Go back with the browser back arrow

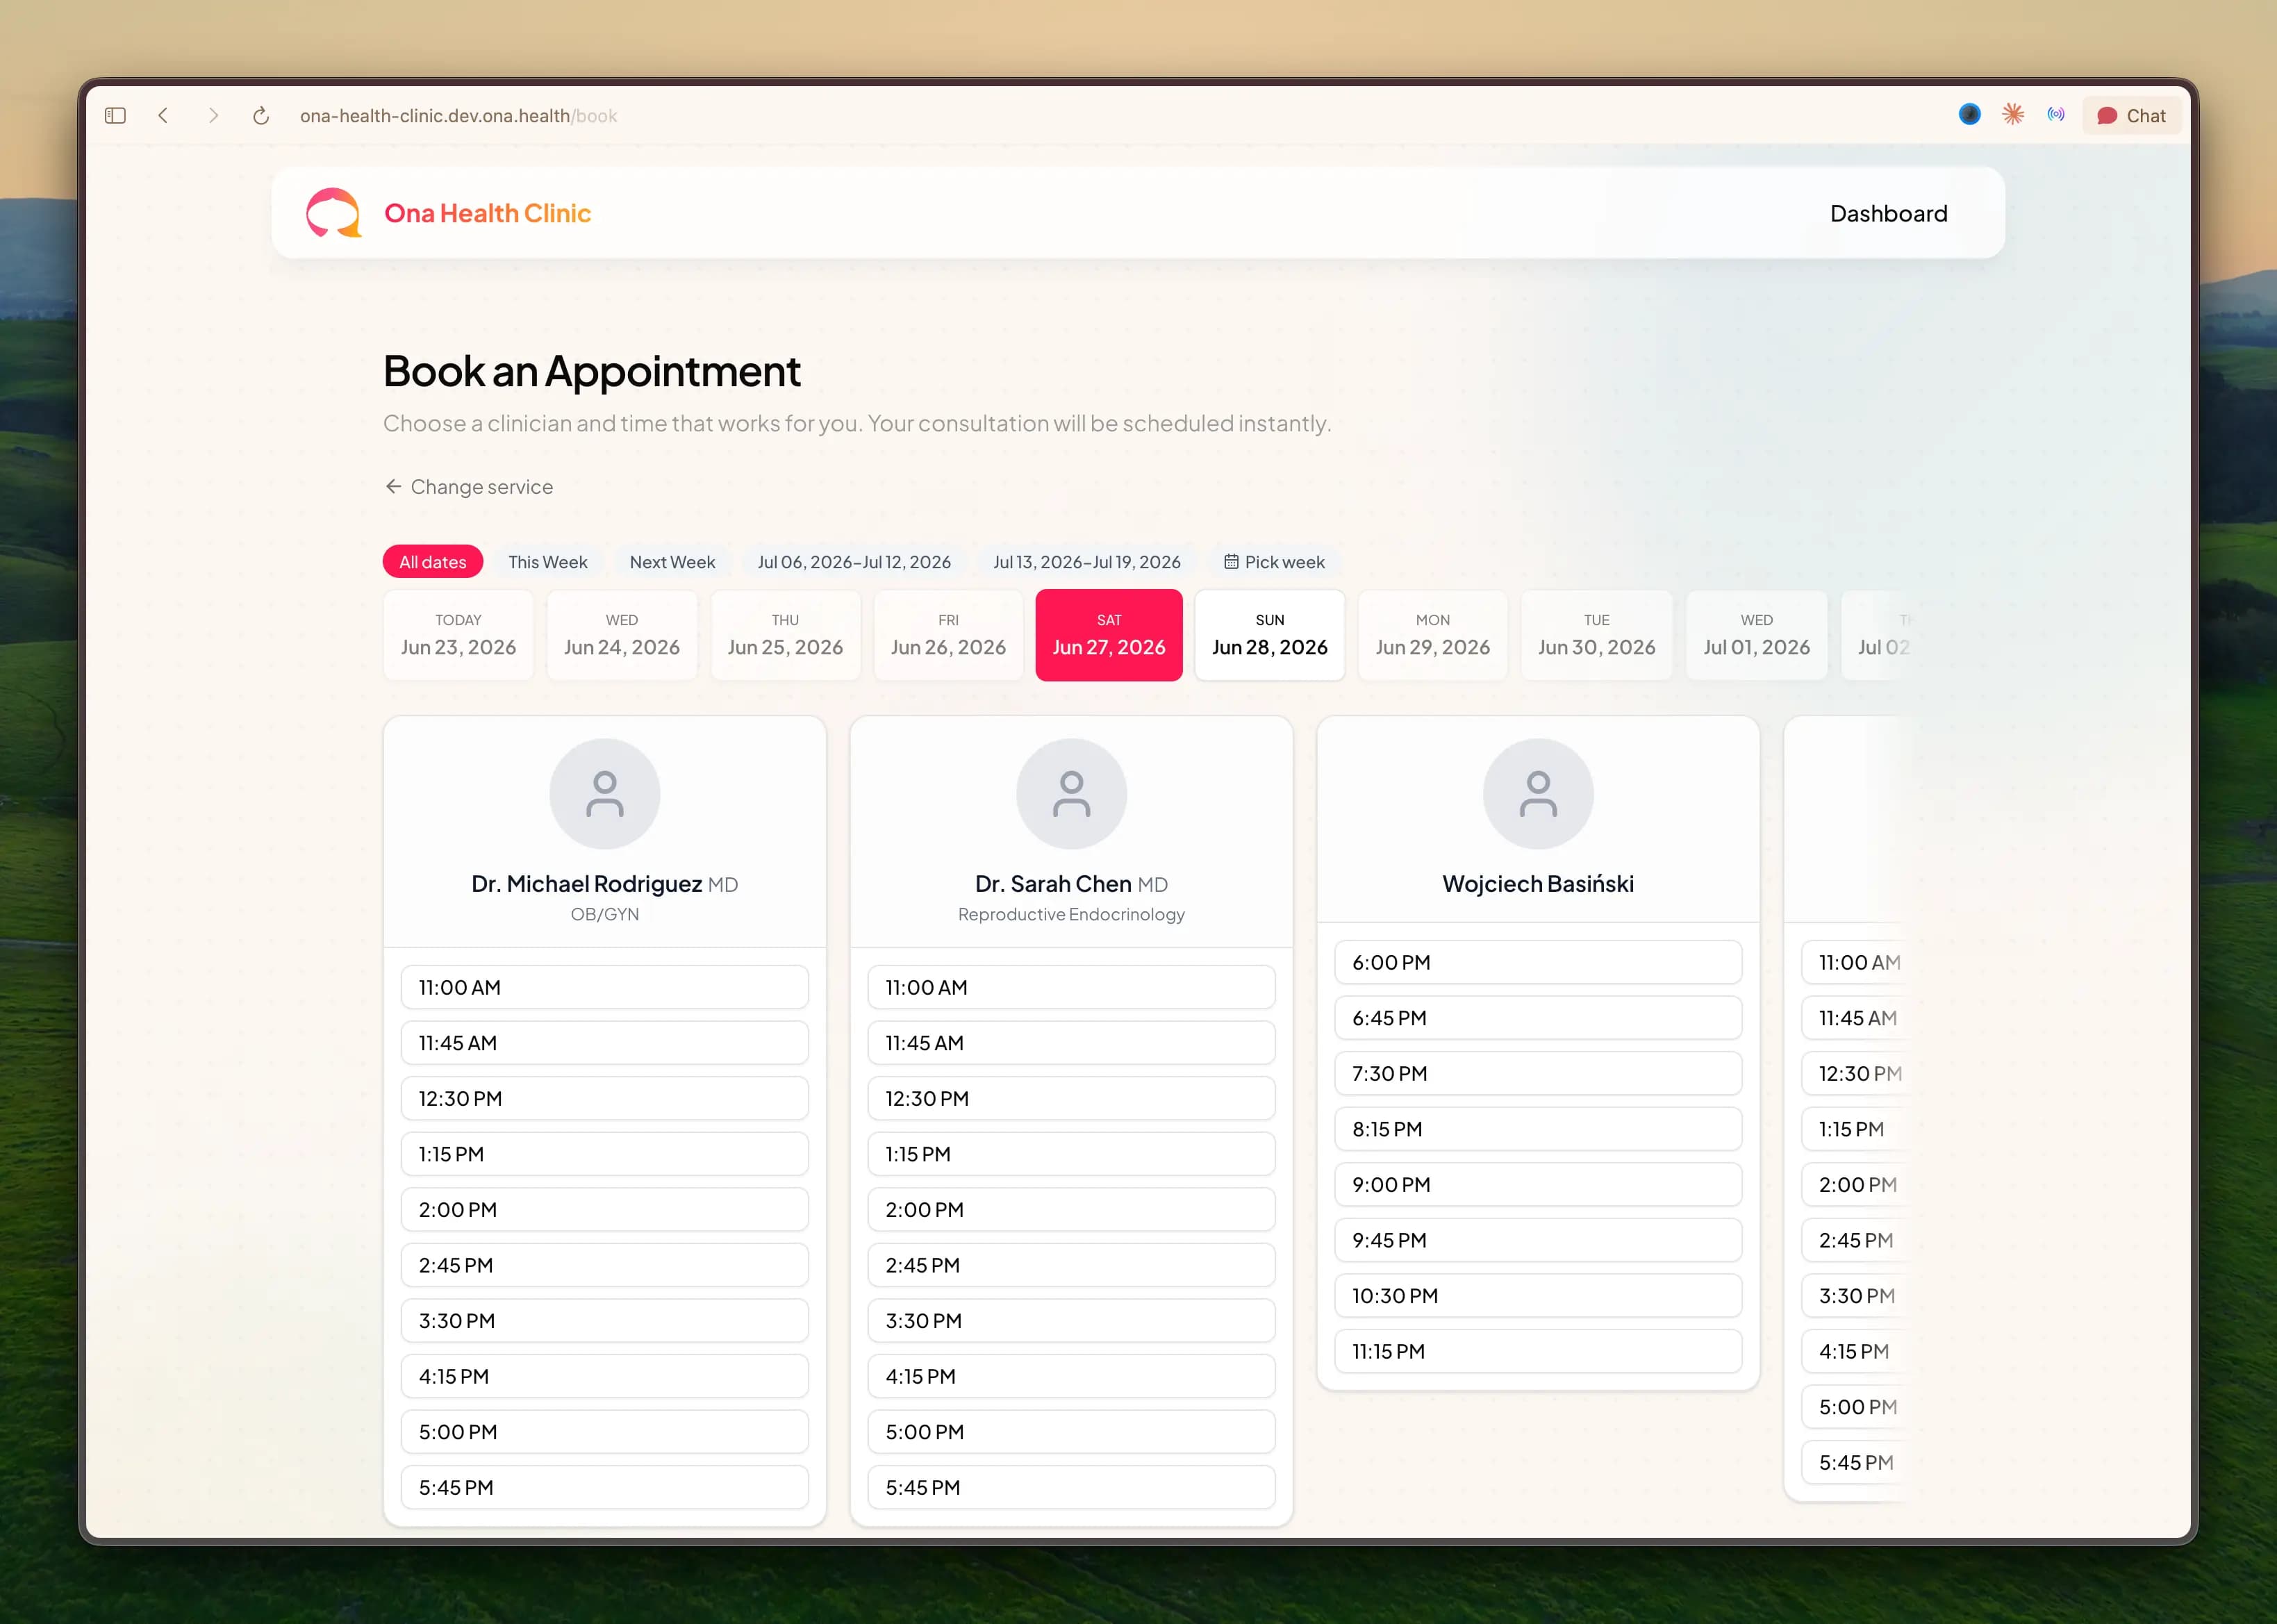click(163, 116)
